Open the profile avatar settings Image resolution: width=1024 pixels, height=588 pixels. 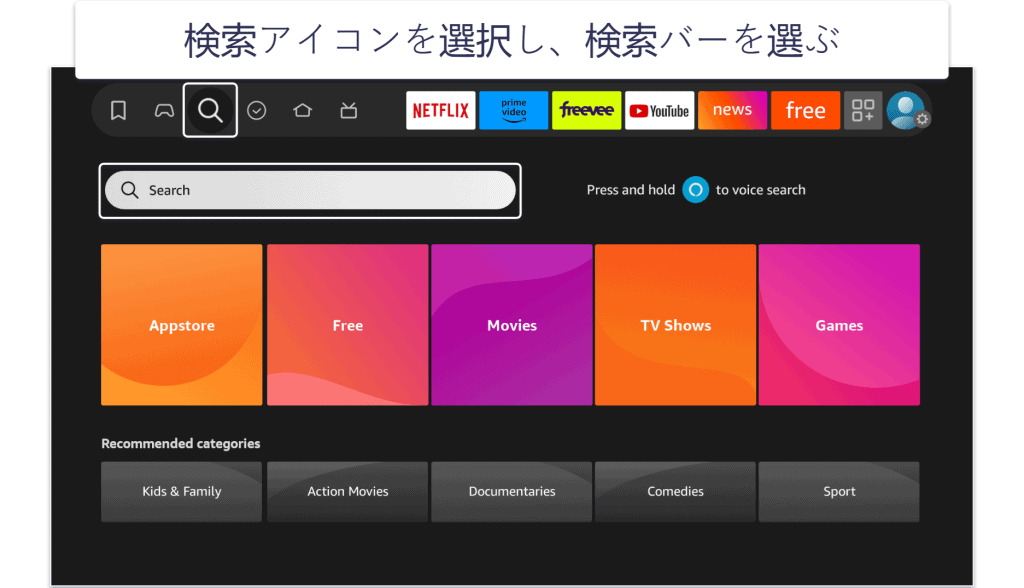coord(906,110)
